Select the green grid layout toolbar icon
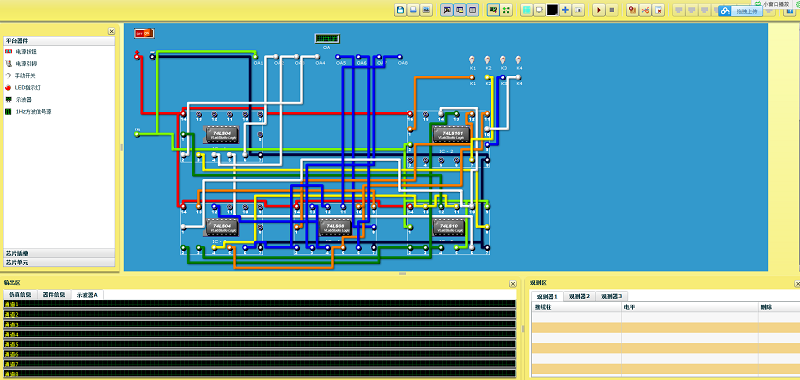The width and height of the screenshot is (800, 380). (506, 10)
